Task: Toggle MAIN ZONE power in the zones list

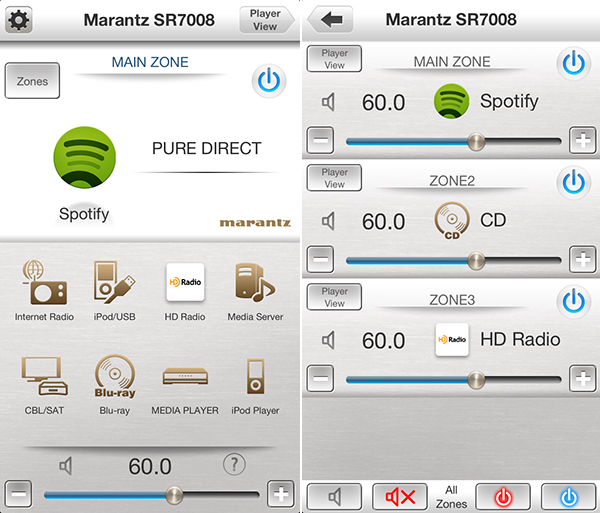Action: (x=573, y=64)
